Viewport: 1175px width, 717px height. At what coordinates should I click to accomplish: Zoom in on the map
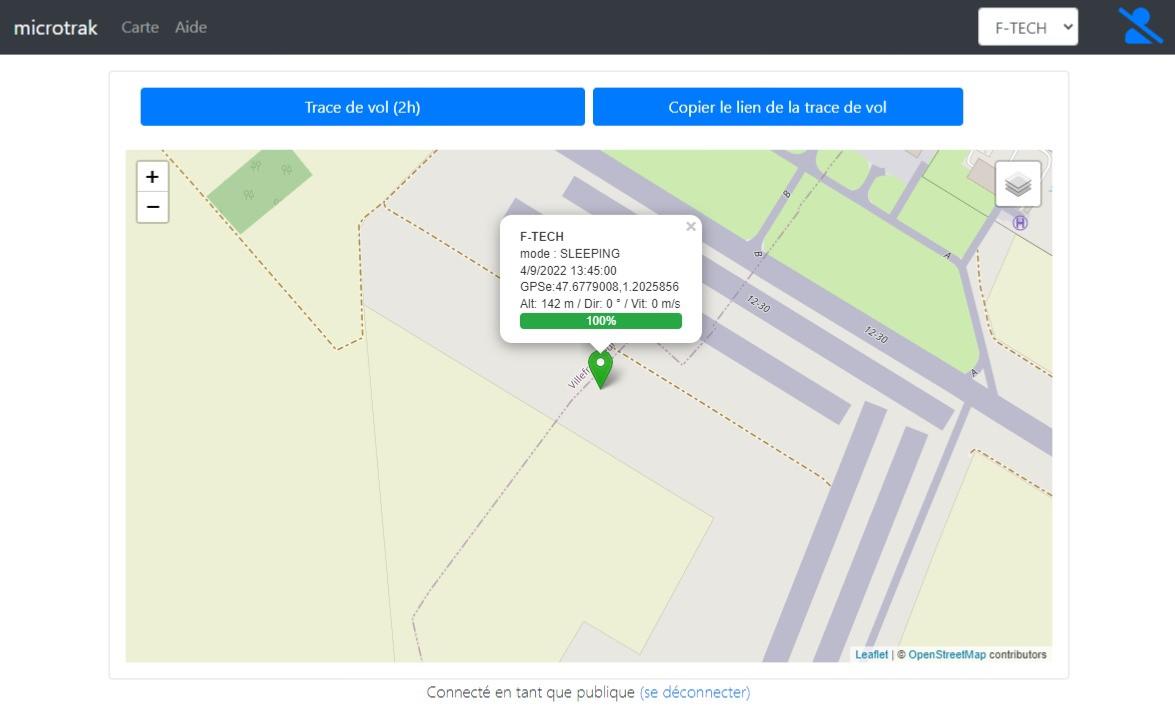[x=152, y=177]
